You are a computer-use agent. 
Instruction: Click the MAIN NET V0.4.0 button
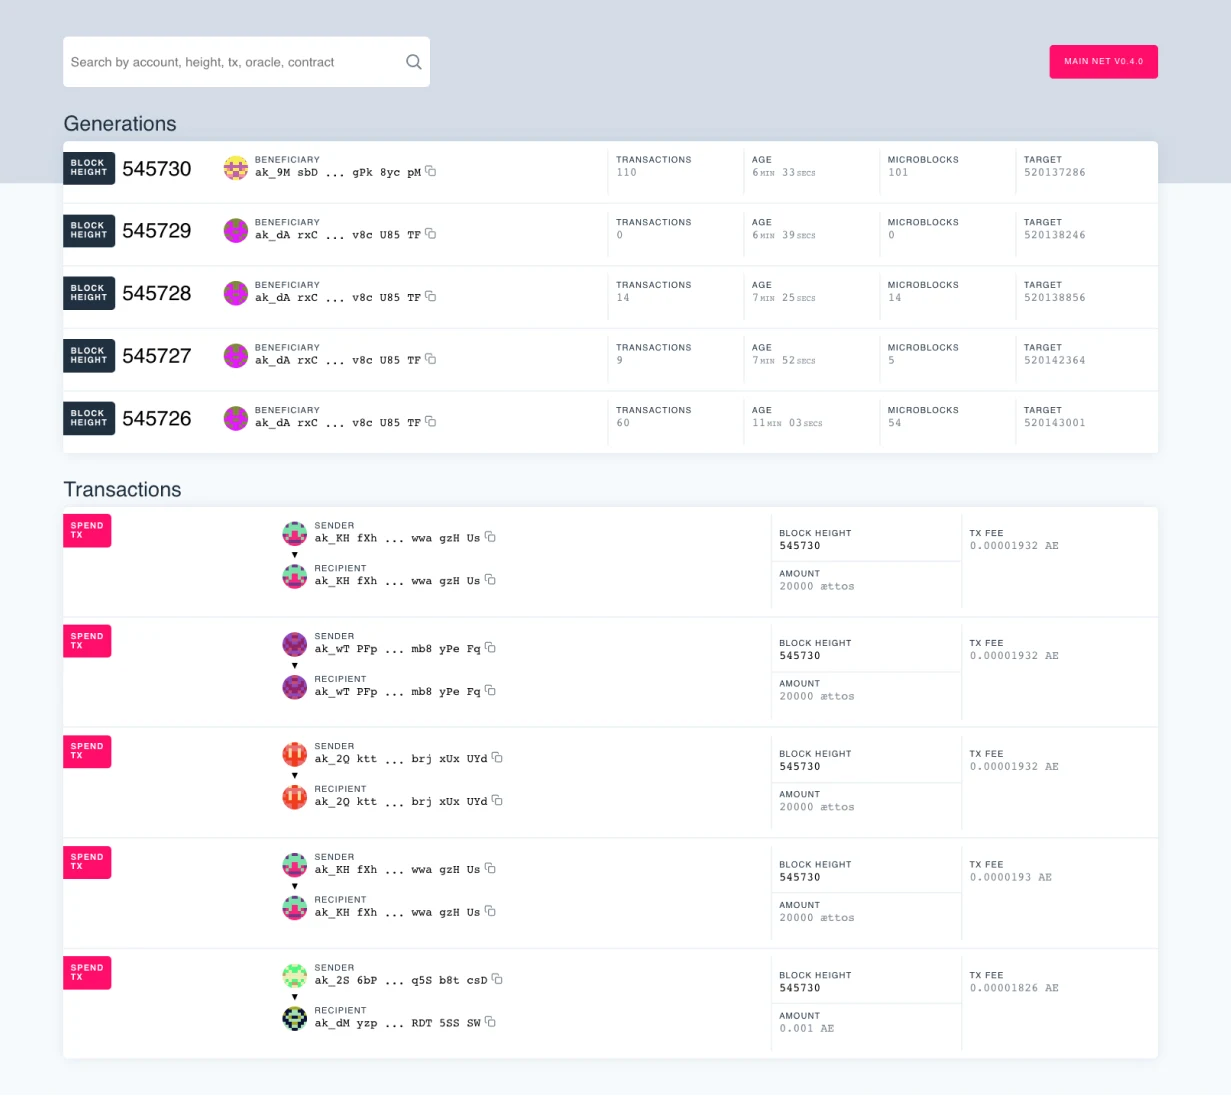click(1103, 62)
